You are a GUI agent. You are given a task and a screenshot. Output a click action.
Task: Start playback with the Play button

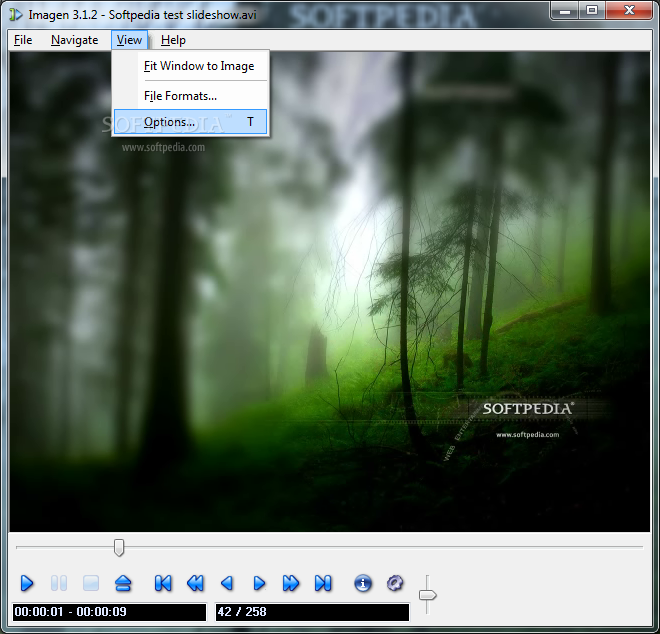click(27, 583)
